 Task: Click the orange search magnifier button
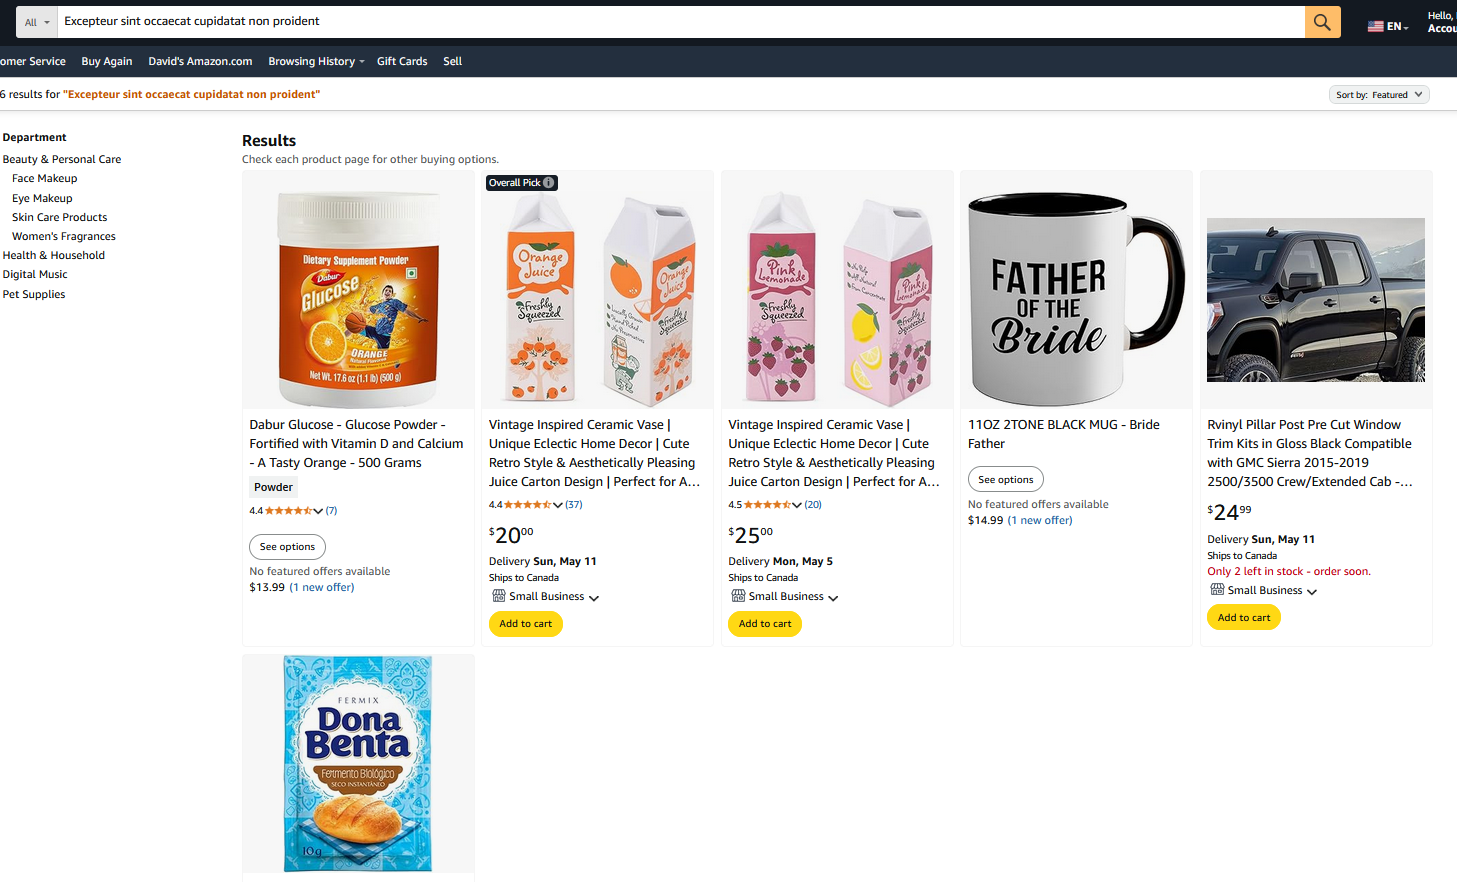1322,22
